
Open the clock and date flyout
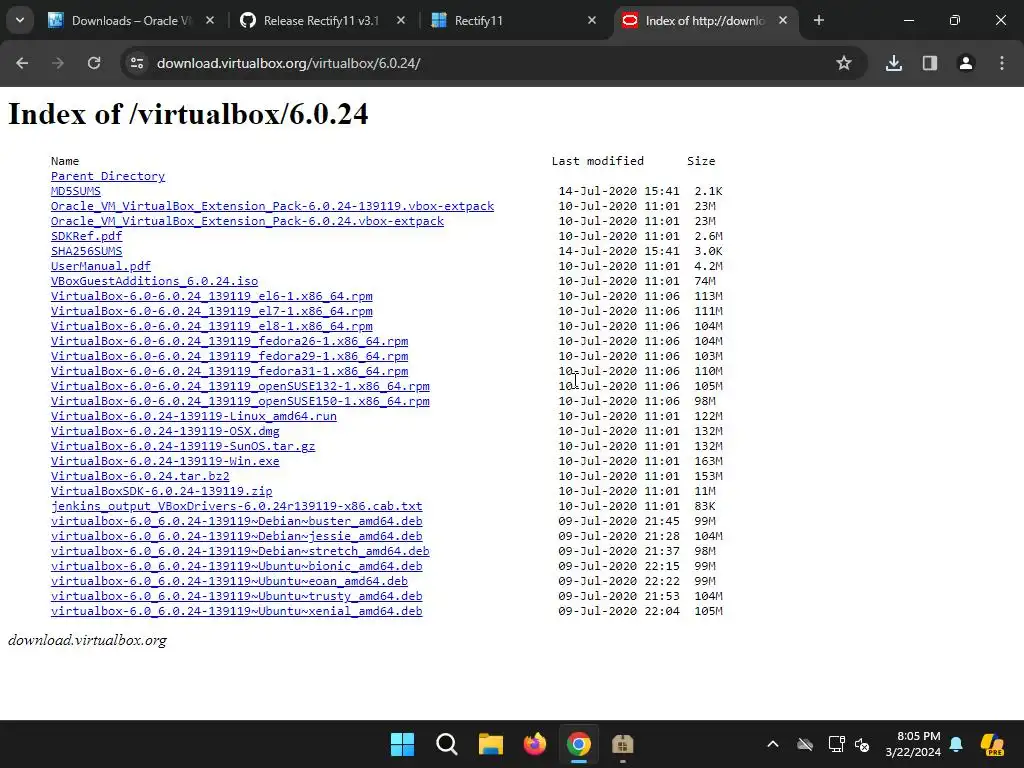pyautogui.click(x=913, y=744)
